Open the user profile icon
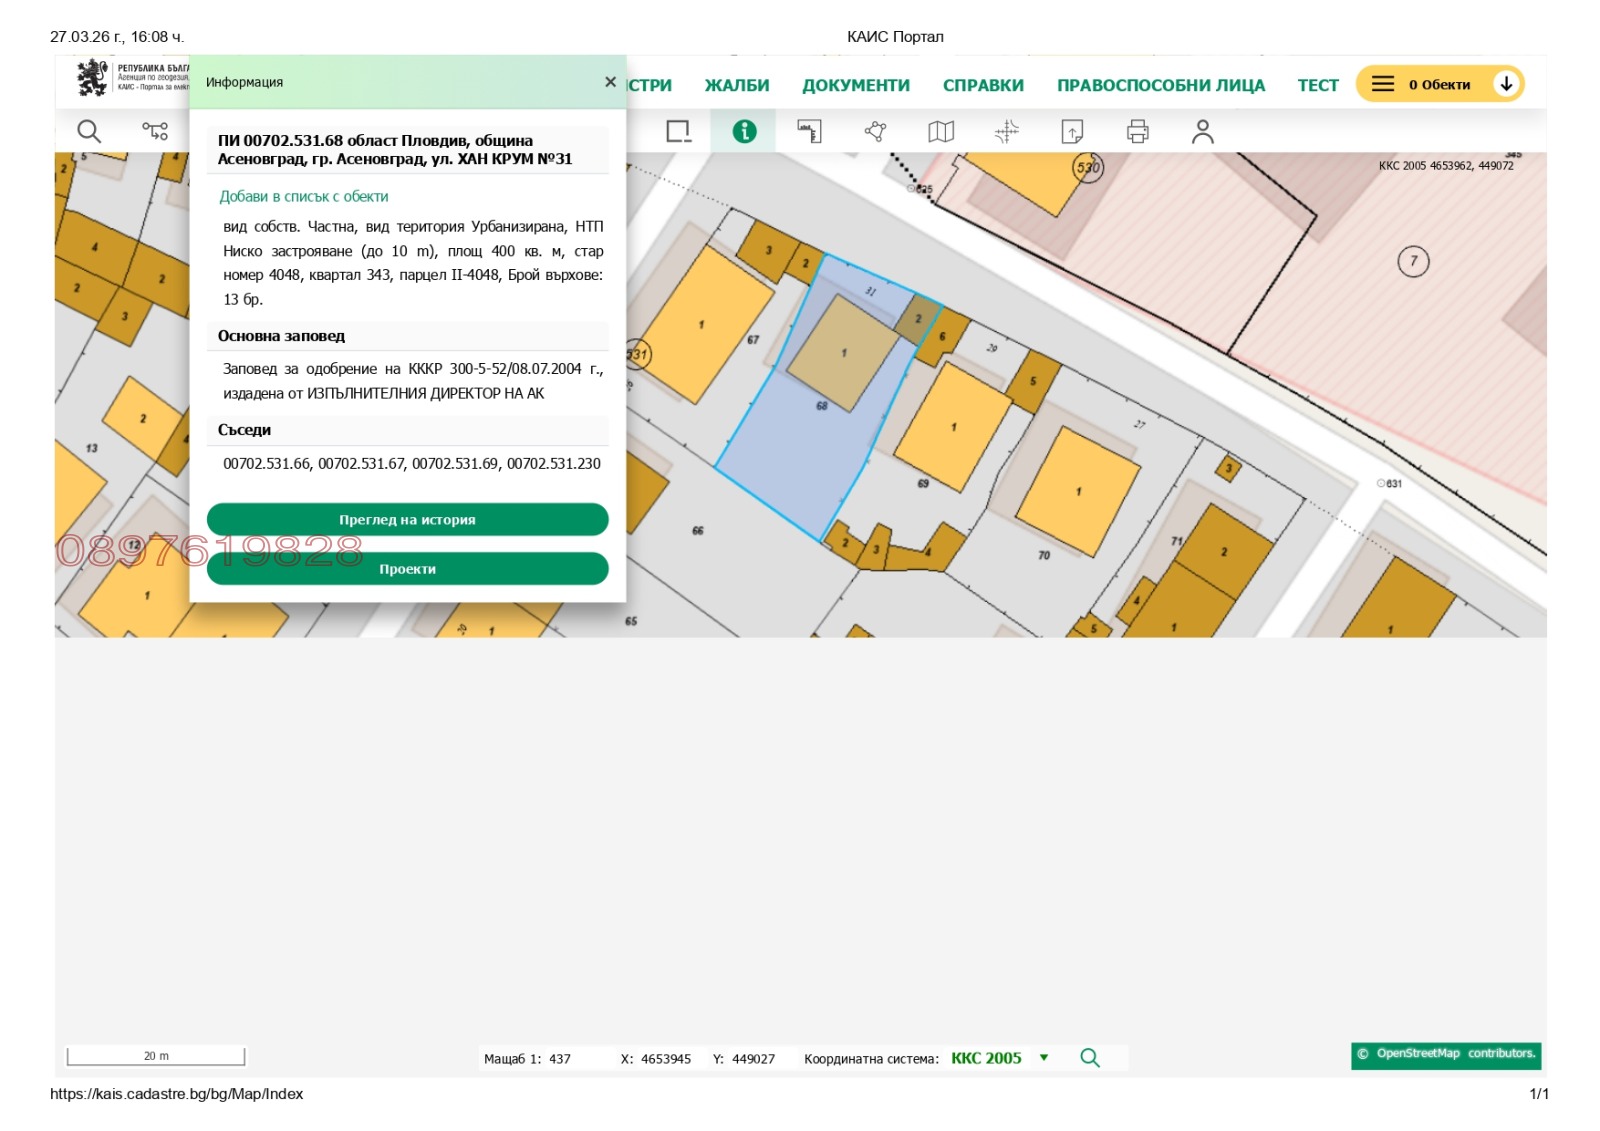 click(1202, 131)
